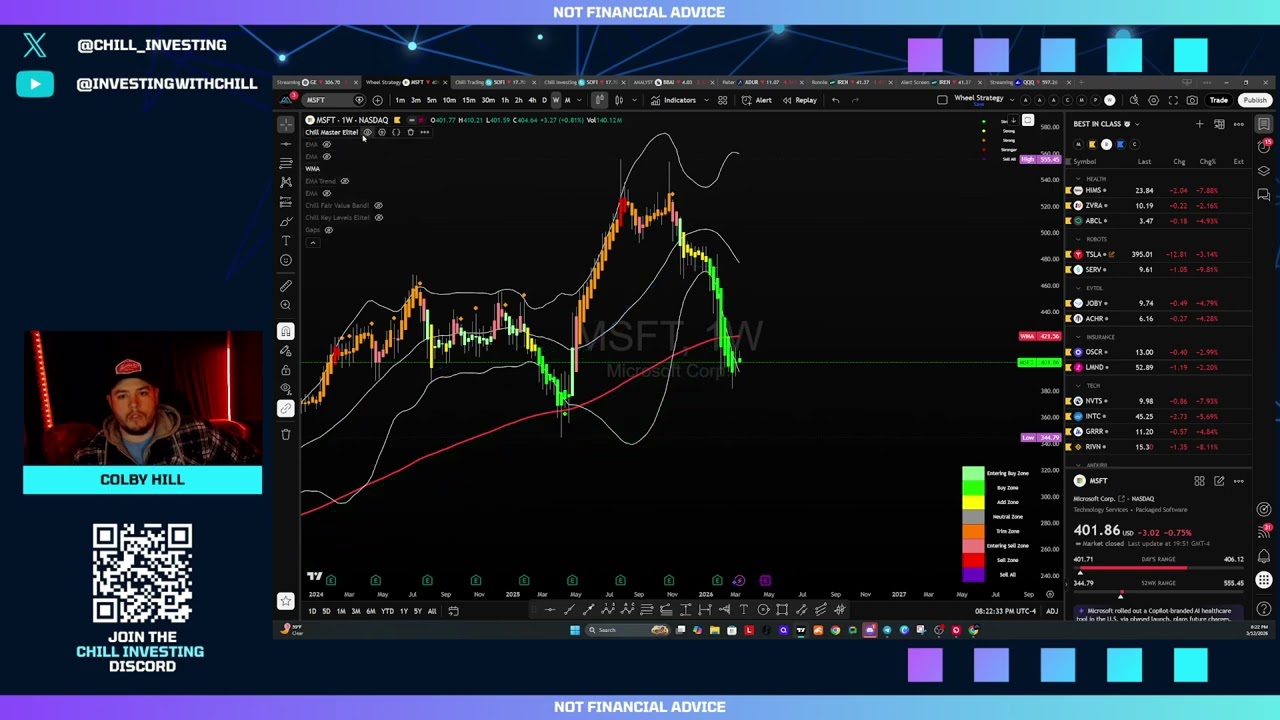Collapse the indicator legend list
The height and width of the screenshot is (720, 1280).
coord(313,243)
